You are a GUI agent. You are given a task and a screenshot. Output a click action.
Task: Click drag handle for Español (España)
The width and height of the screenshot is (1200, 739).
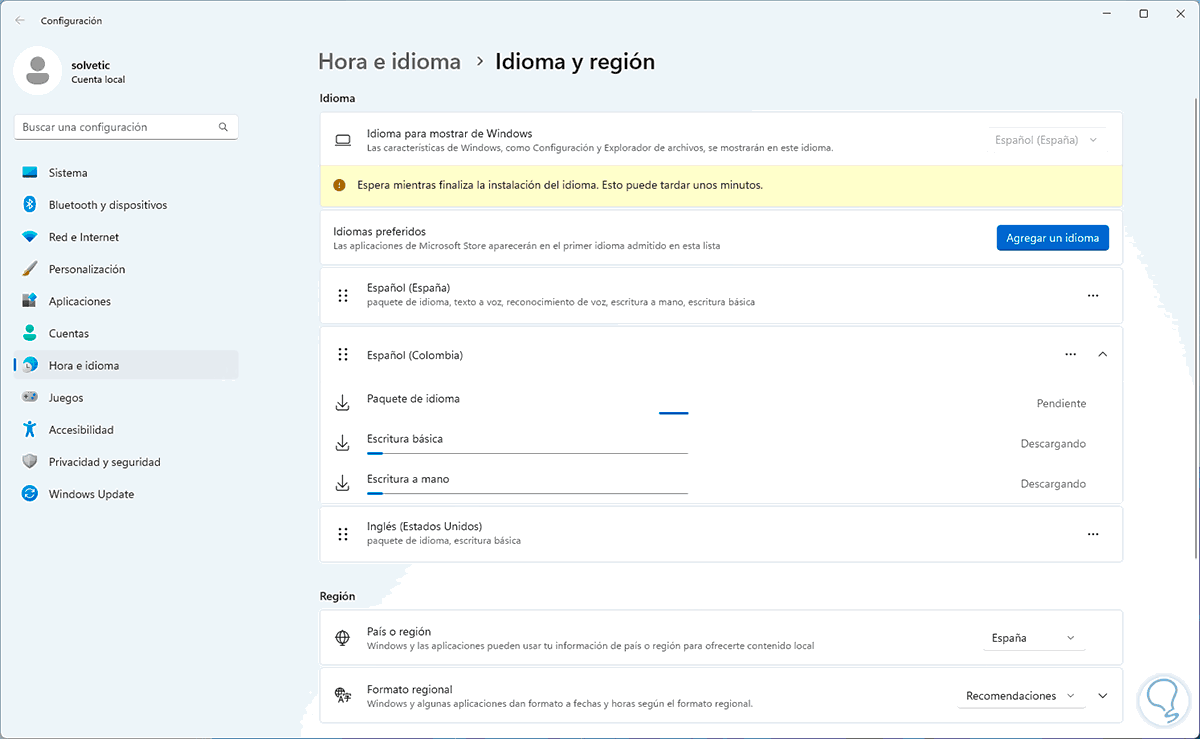click(343, 295)
